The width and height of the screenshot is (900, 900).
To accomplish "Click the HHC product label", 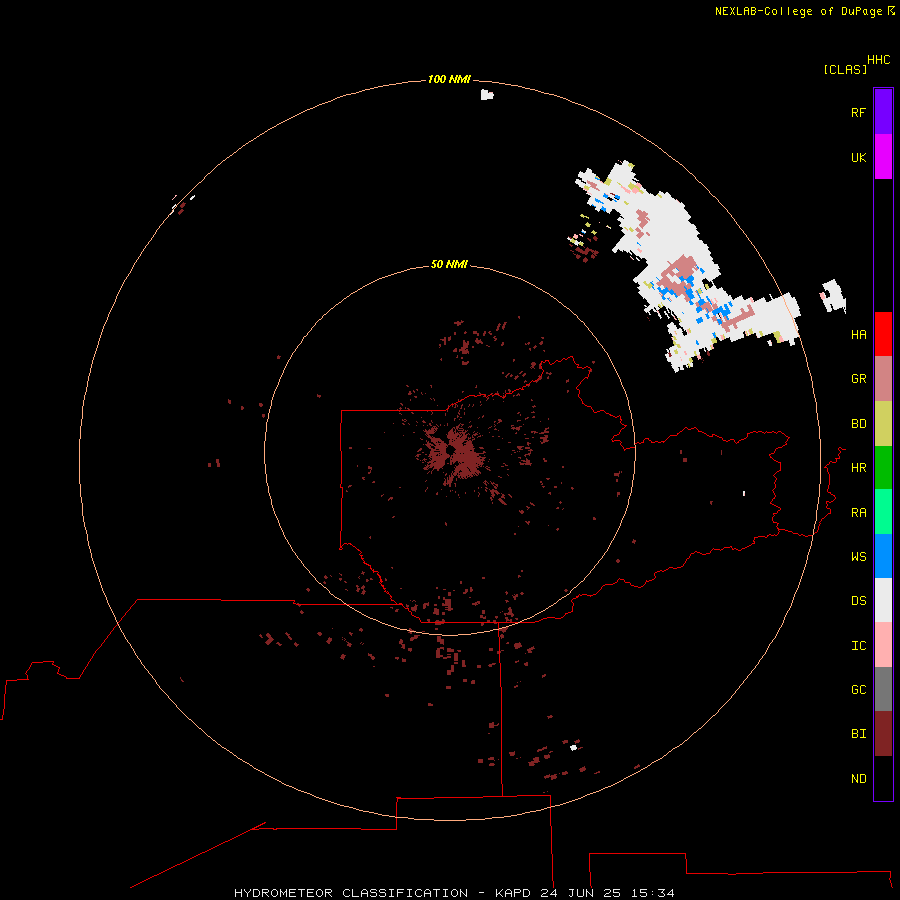I will coord(879,60).
